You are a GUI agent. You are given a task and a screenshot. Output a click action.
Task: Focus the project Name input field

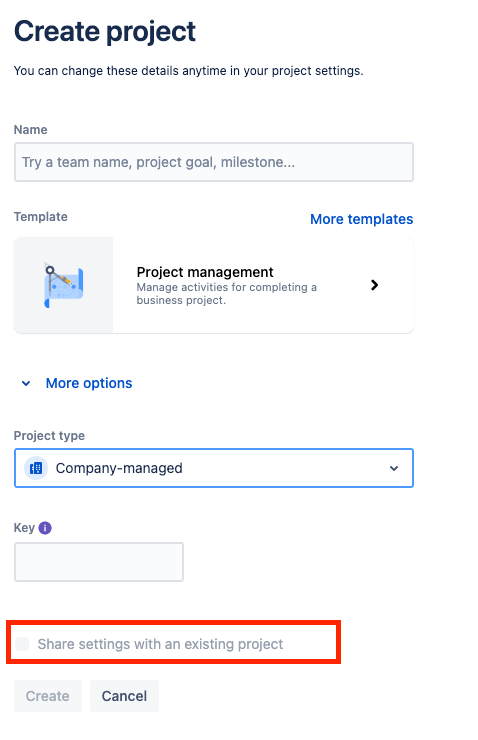[x=214, y=162]
